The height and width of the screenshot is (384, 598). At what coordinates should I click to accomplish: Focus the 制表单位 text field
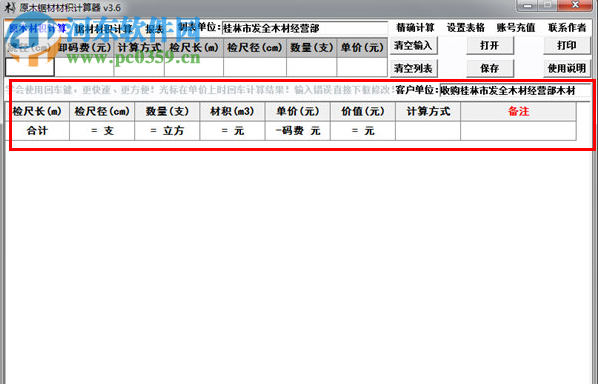304,28
